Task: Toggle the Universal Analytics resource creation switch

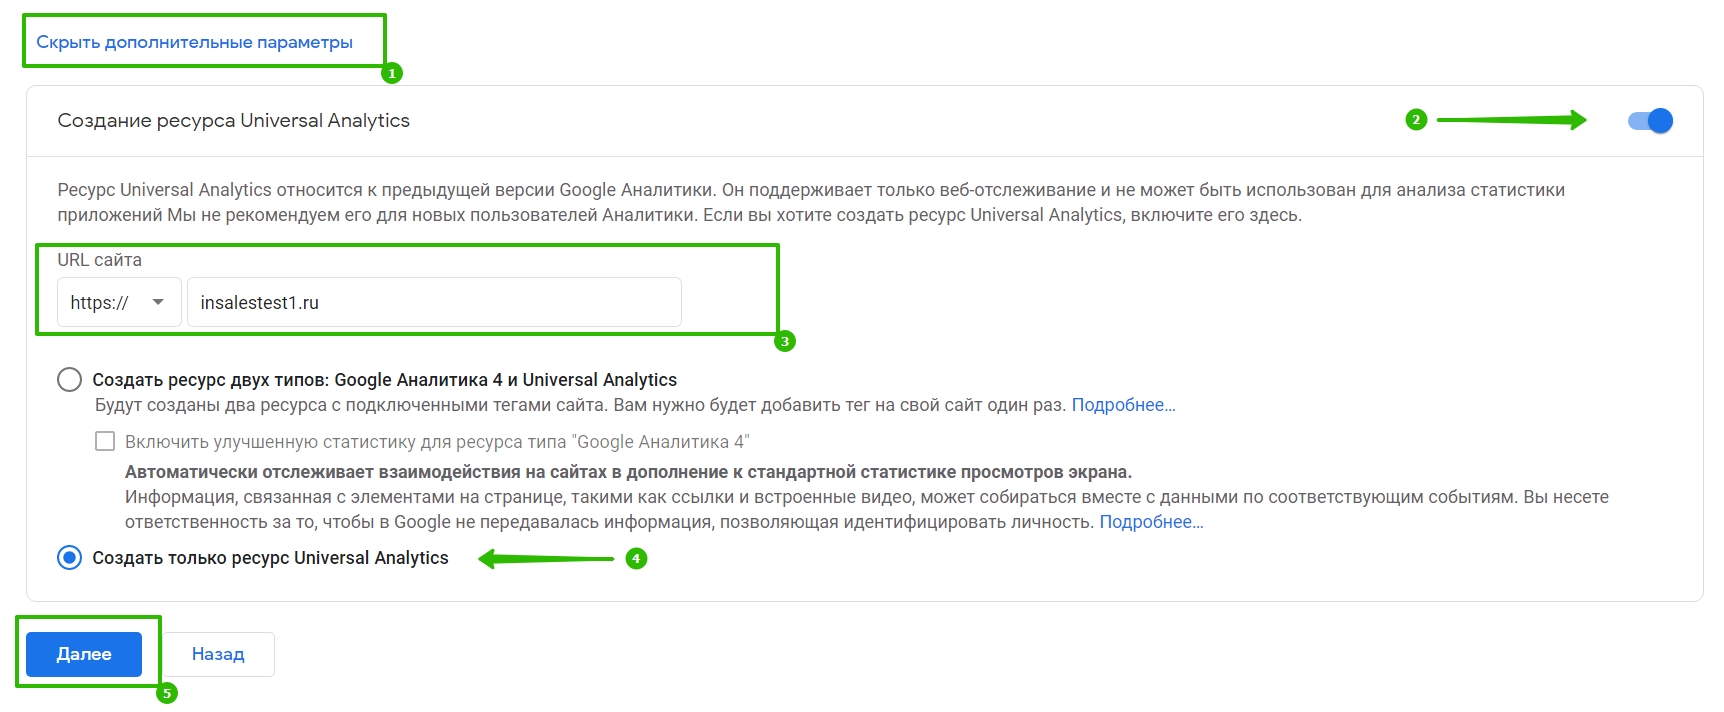Action: click(x=1650, y=121)
